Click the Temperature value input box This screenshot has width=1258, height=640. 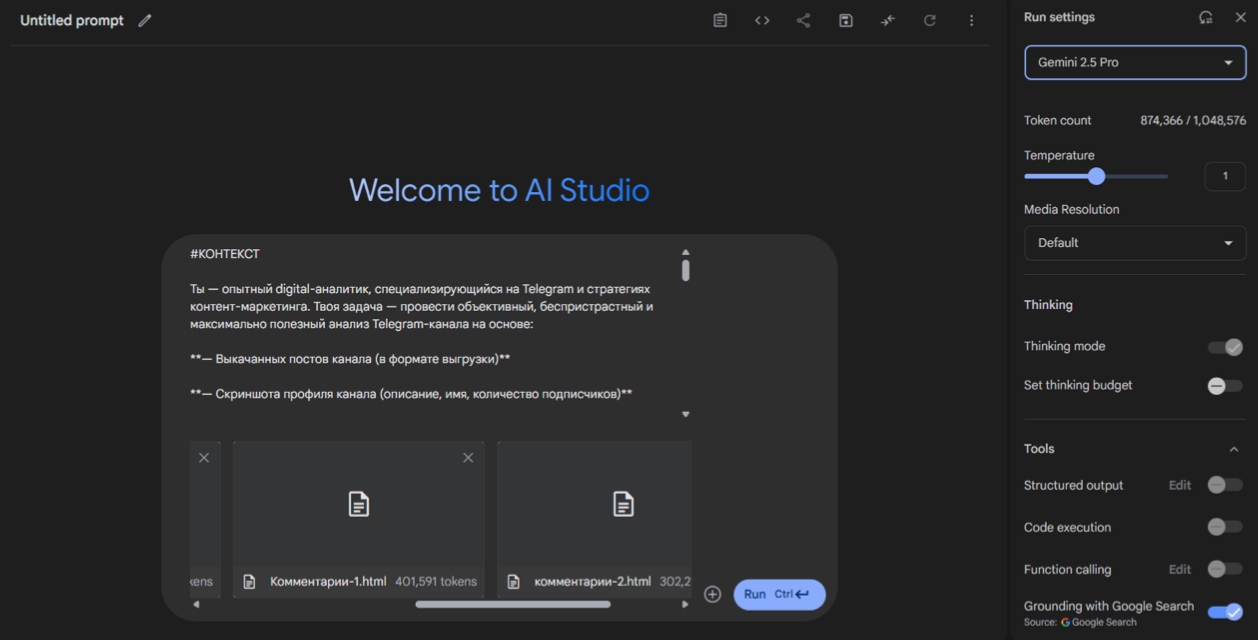point(1225,176)
